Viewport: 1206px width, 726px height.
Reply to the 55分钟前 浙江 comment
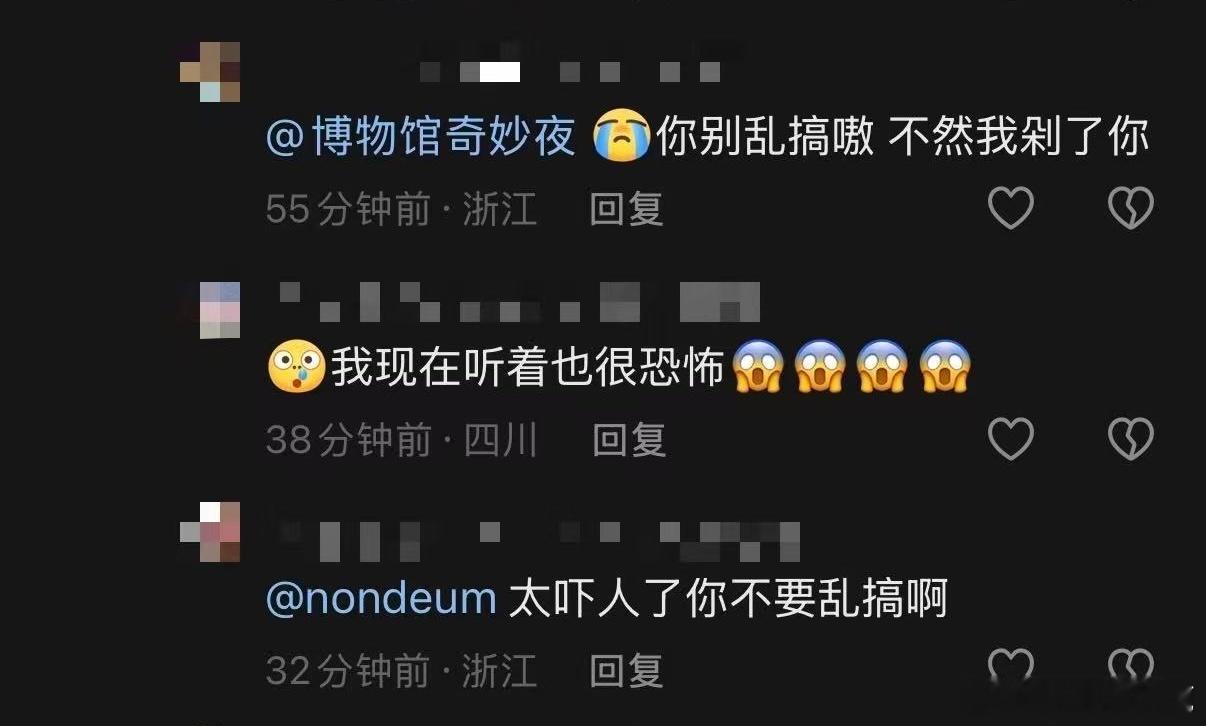pos(627,209)
